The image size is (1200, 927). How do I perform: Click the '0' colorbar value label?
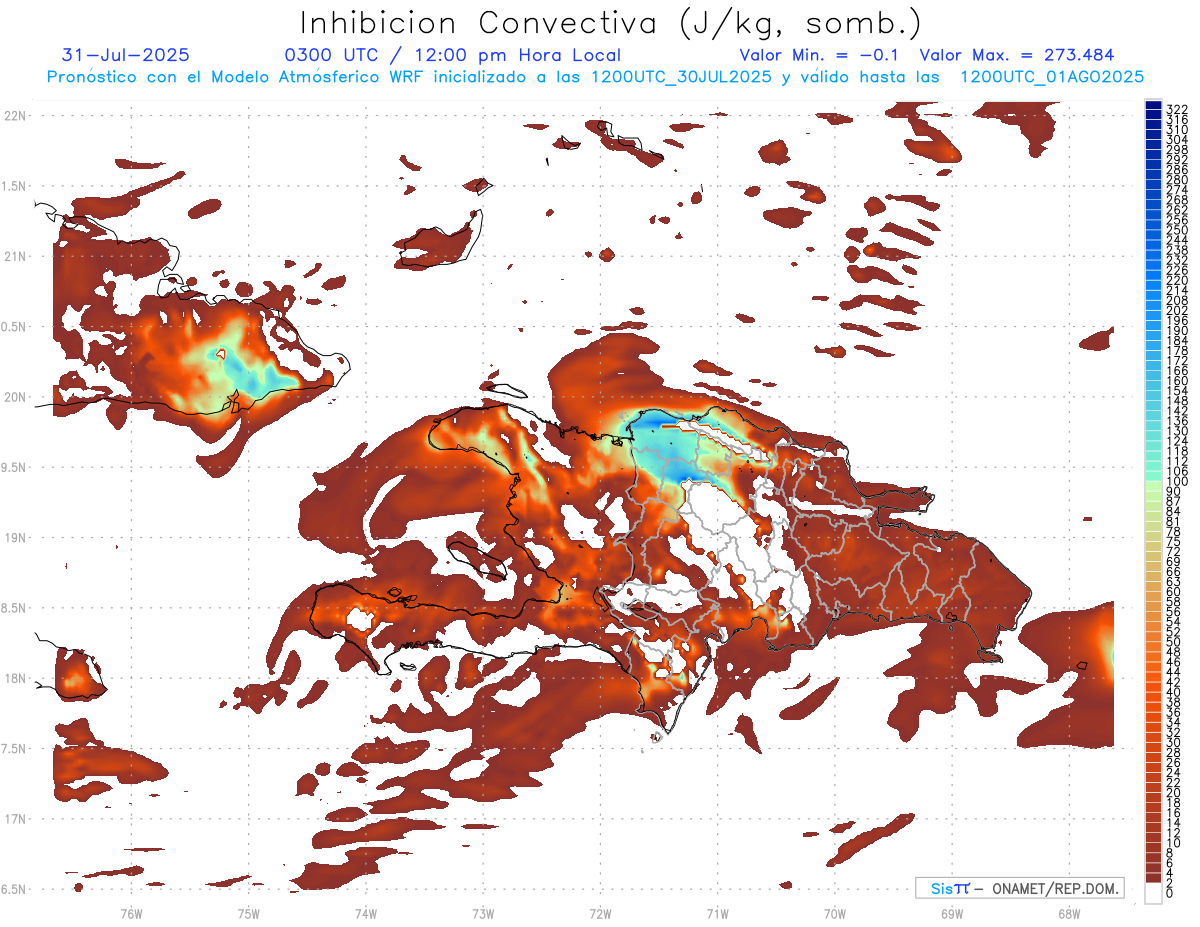(x=1171, y=894)
